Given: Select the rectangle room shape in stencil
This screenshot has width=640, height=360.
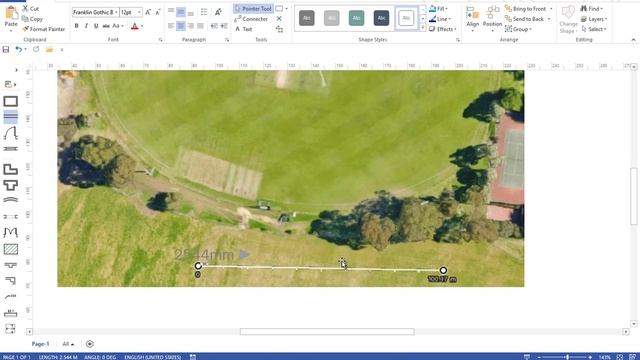Looking at the screenshot, I should click(x=11, y=101).
